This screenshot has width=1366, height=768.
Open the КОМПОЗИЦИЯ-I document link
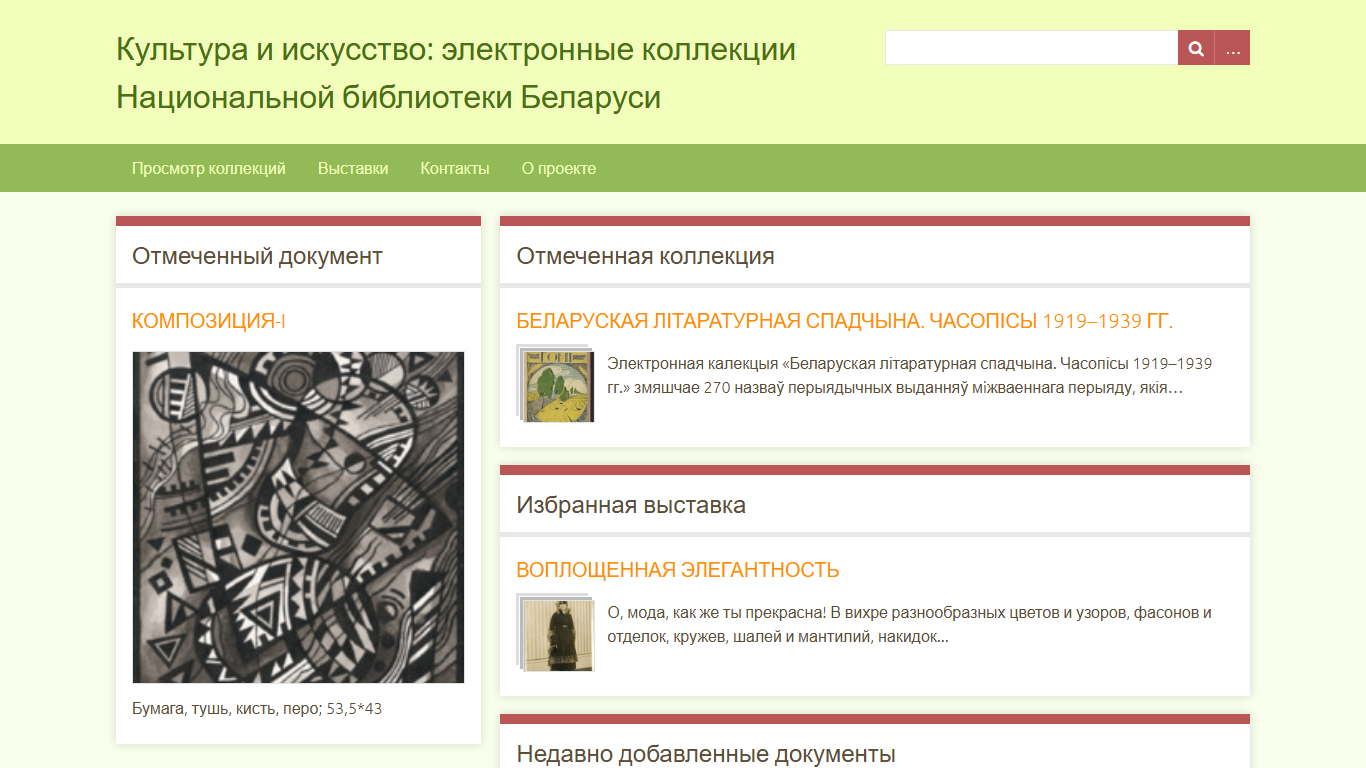[209, 321]
